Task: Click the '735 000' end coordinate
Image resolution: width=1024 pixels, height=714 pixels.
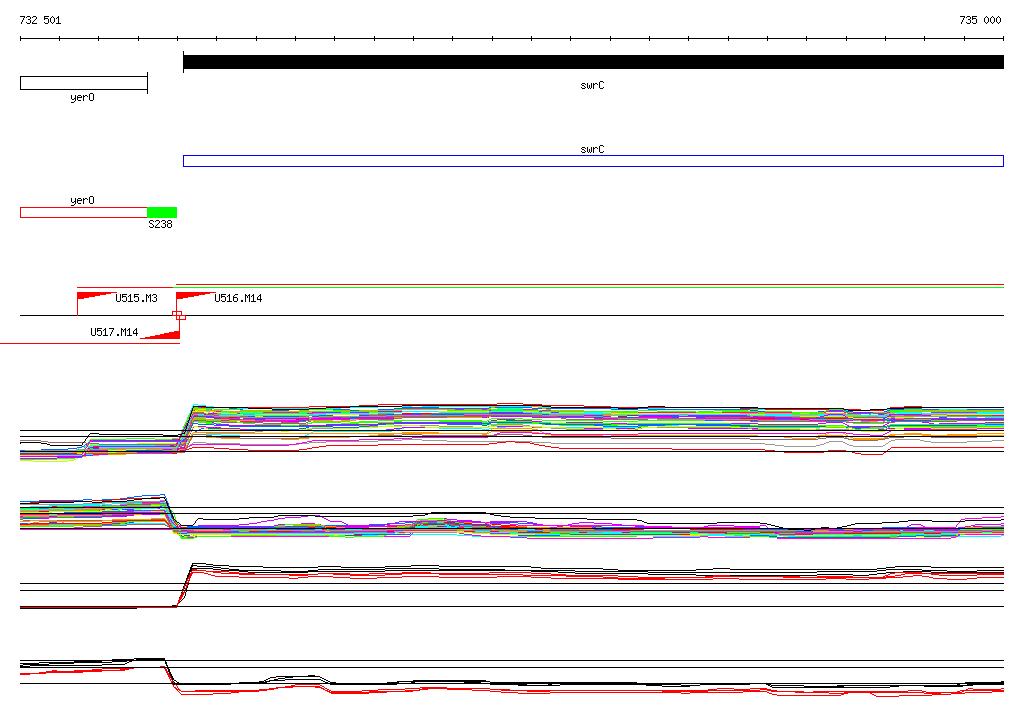Action: tap(980, 20)
